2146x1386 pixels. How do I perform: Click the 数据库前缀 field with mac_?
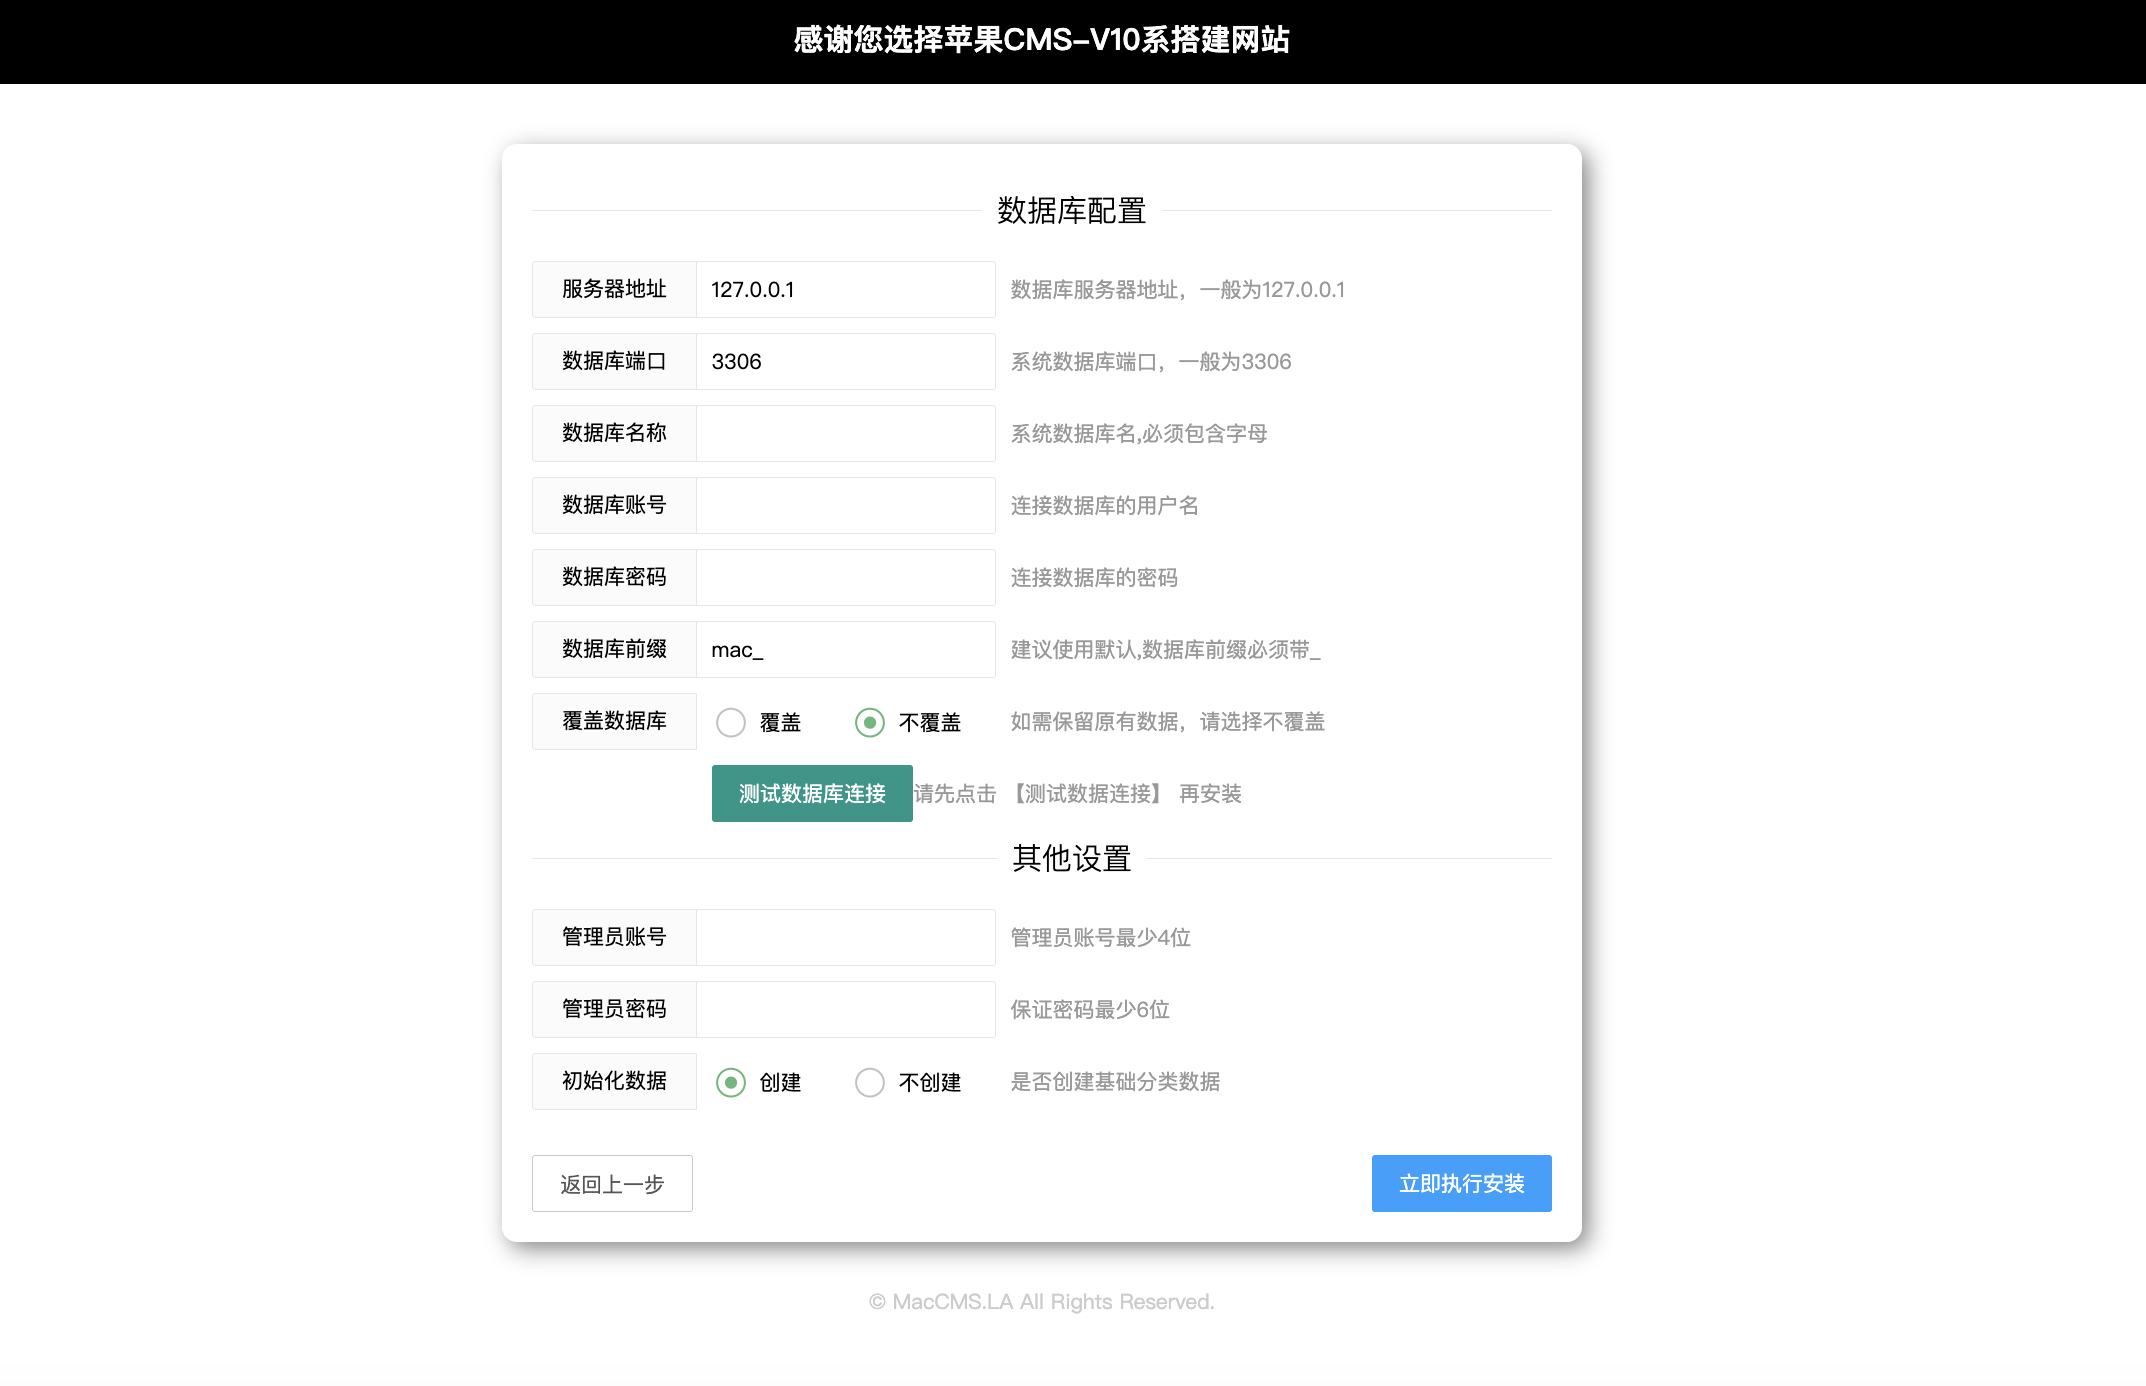(x=845, y=650)
